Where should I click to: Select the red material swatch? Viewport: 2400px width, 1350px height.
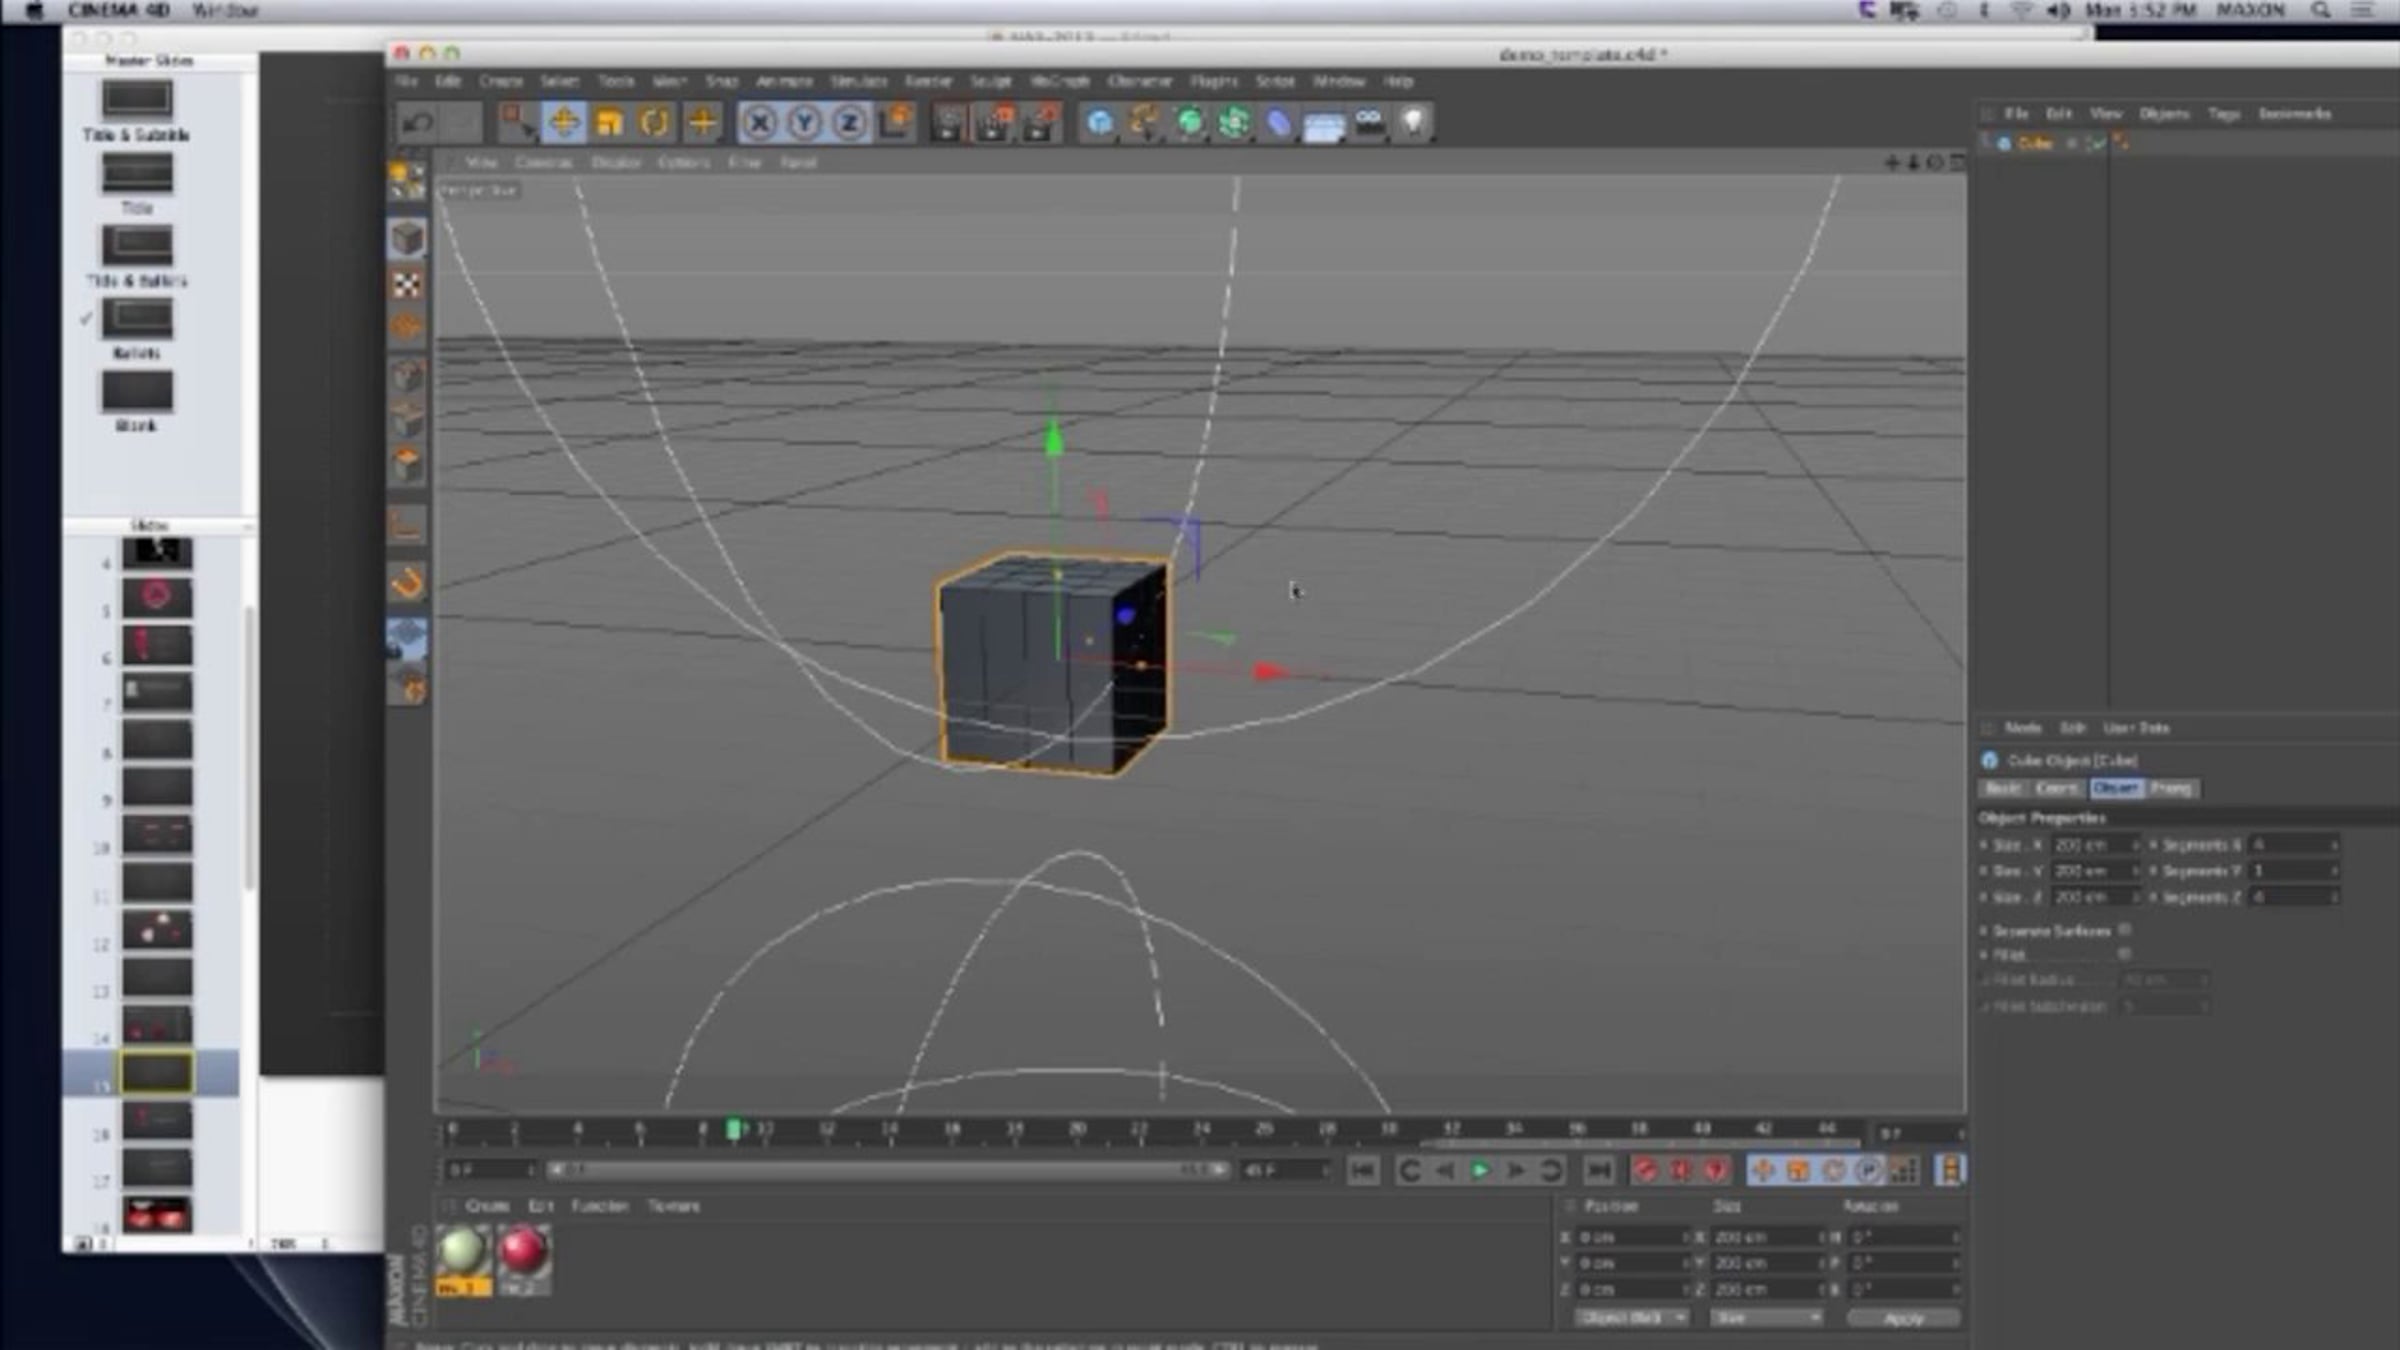tap(523, 1251)
